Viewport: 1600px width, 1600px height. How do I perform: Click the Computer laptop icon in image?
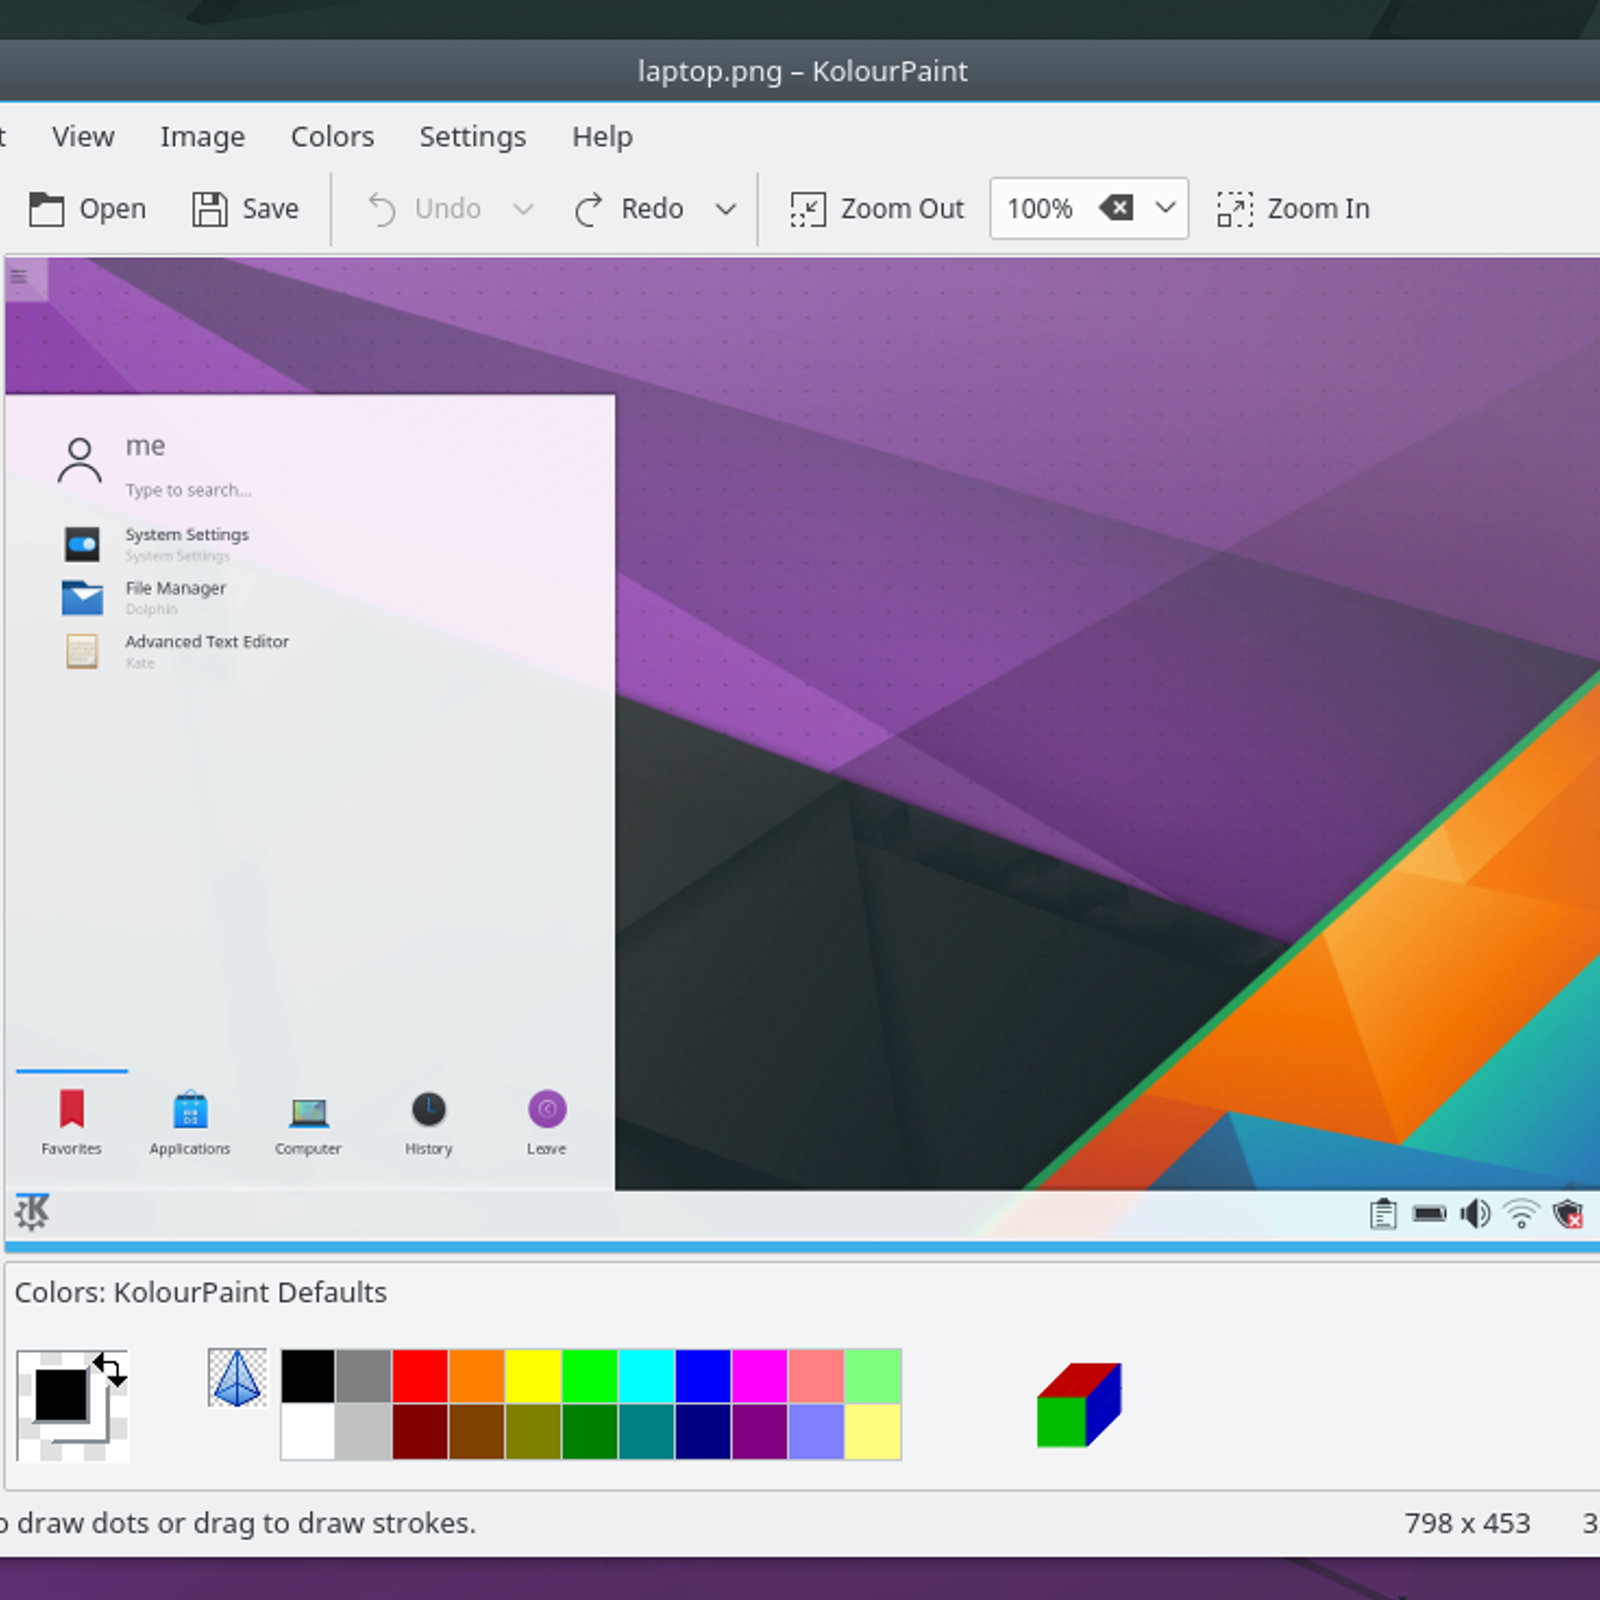[x=309, y=1112]
